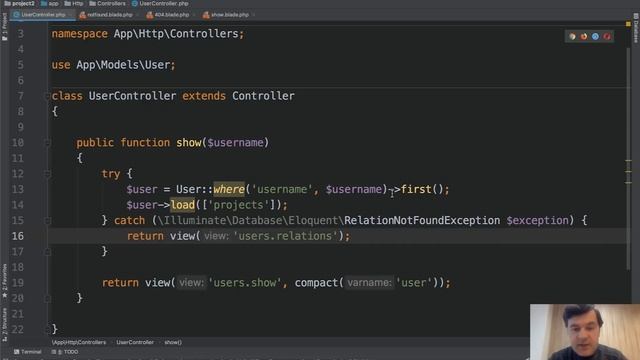The height and width of the screenshot is (360, 640).
Task: Click \App\Http\Controllers in bottom breadcrumb
Action: 79,342
